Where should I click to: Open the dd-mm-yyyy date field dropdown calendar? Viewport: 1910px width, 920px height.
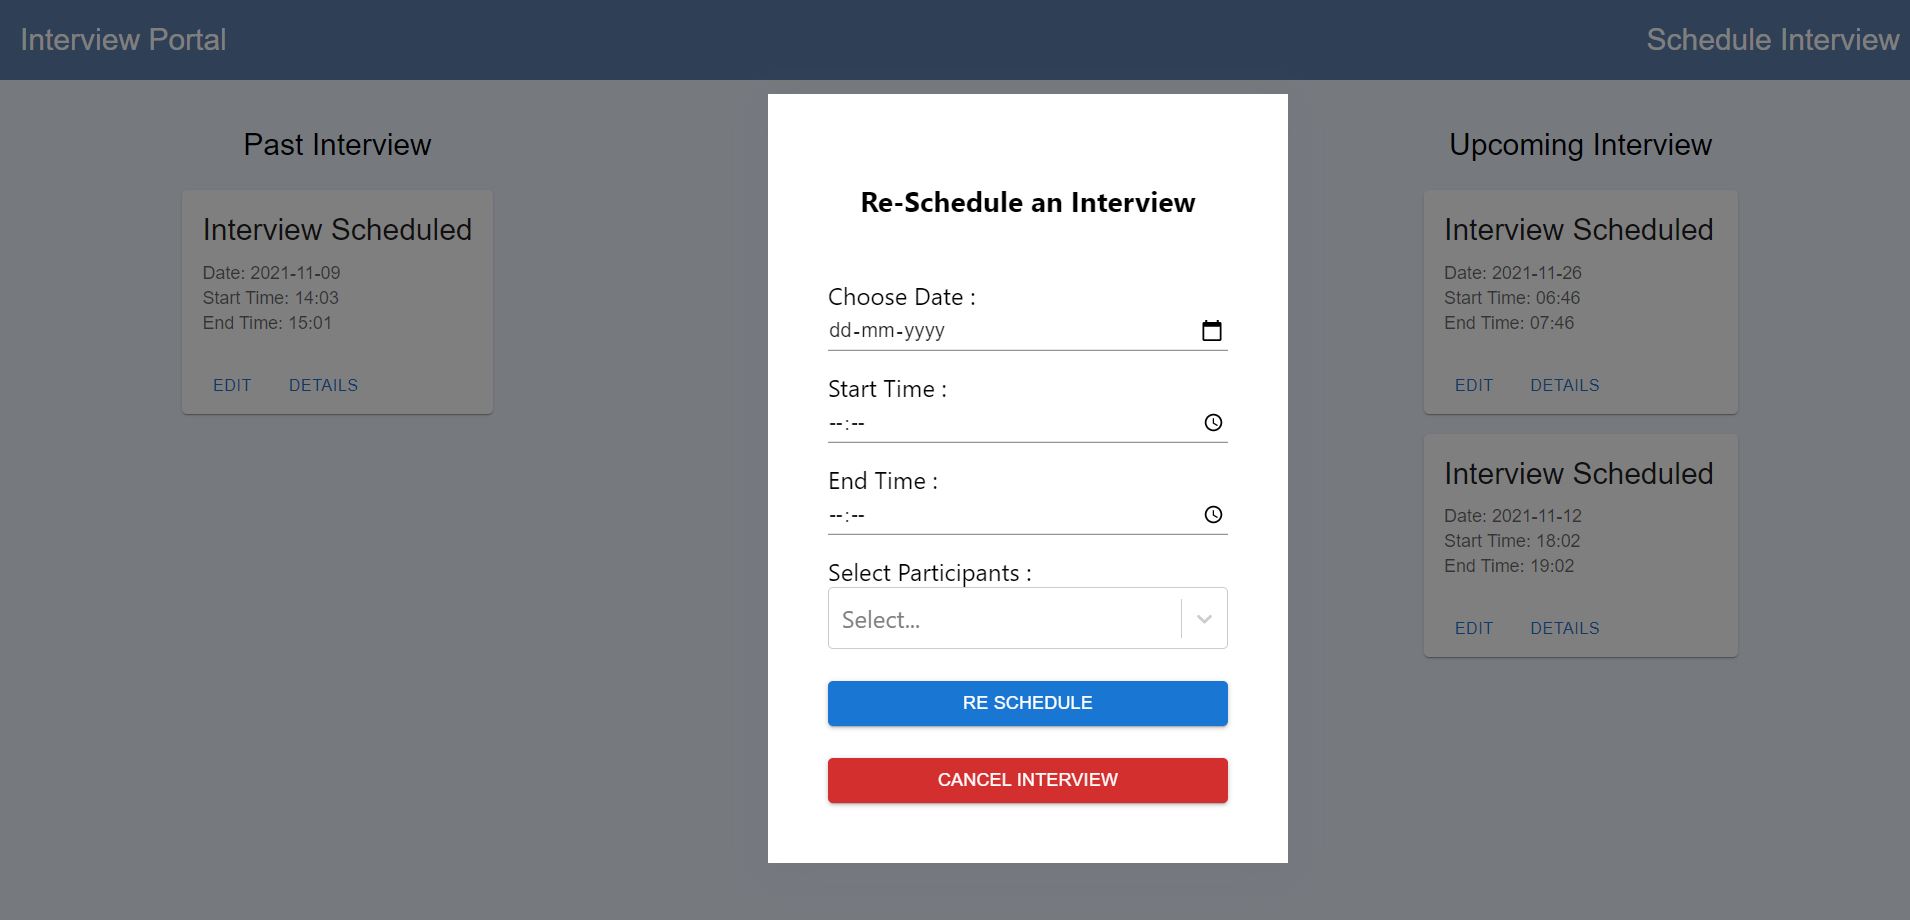click(x=1211, y=330)
